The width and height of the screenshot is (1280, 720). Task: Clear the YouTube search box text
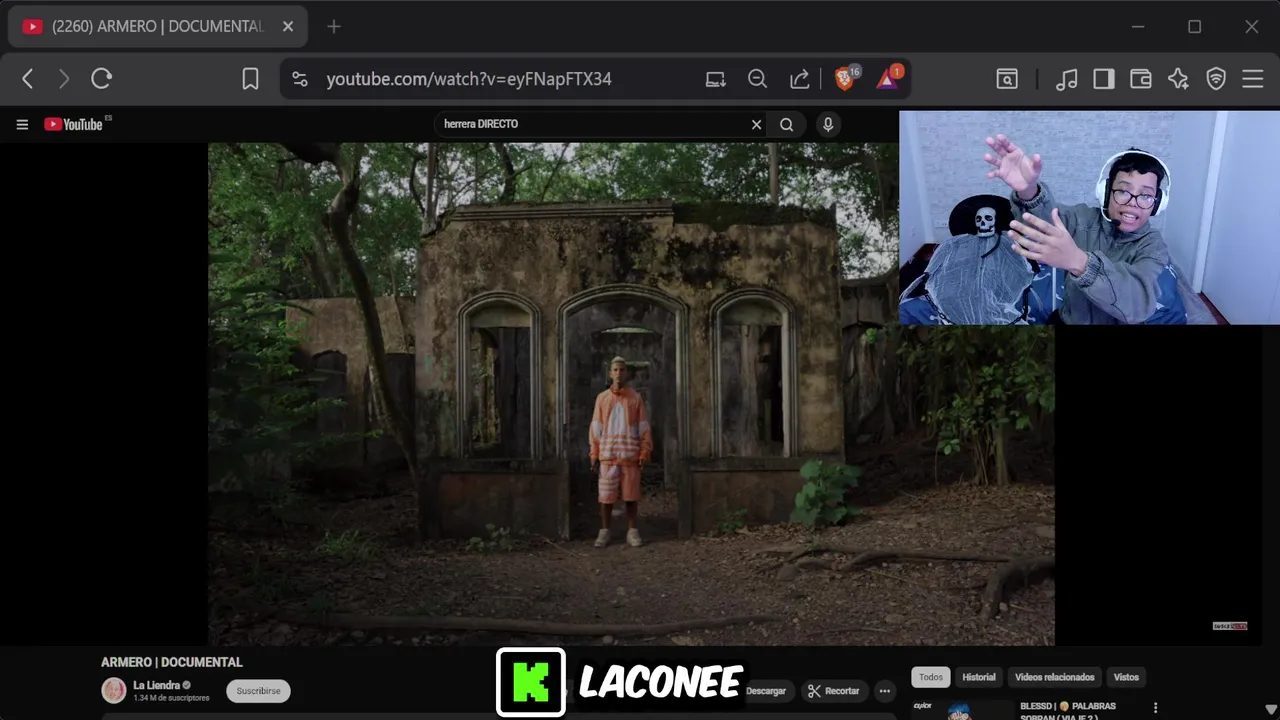point(757,124)
